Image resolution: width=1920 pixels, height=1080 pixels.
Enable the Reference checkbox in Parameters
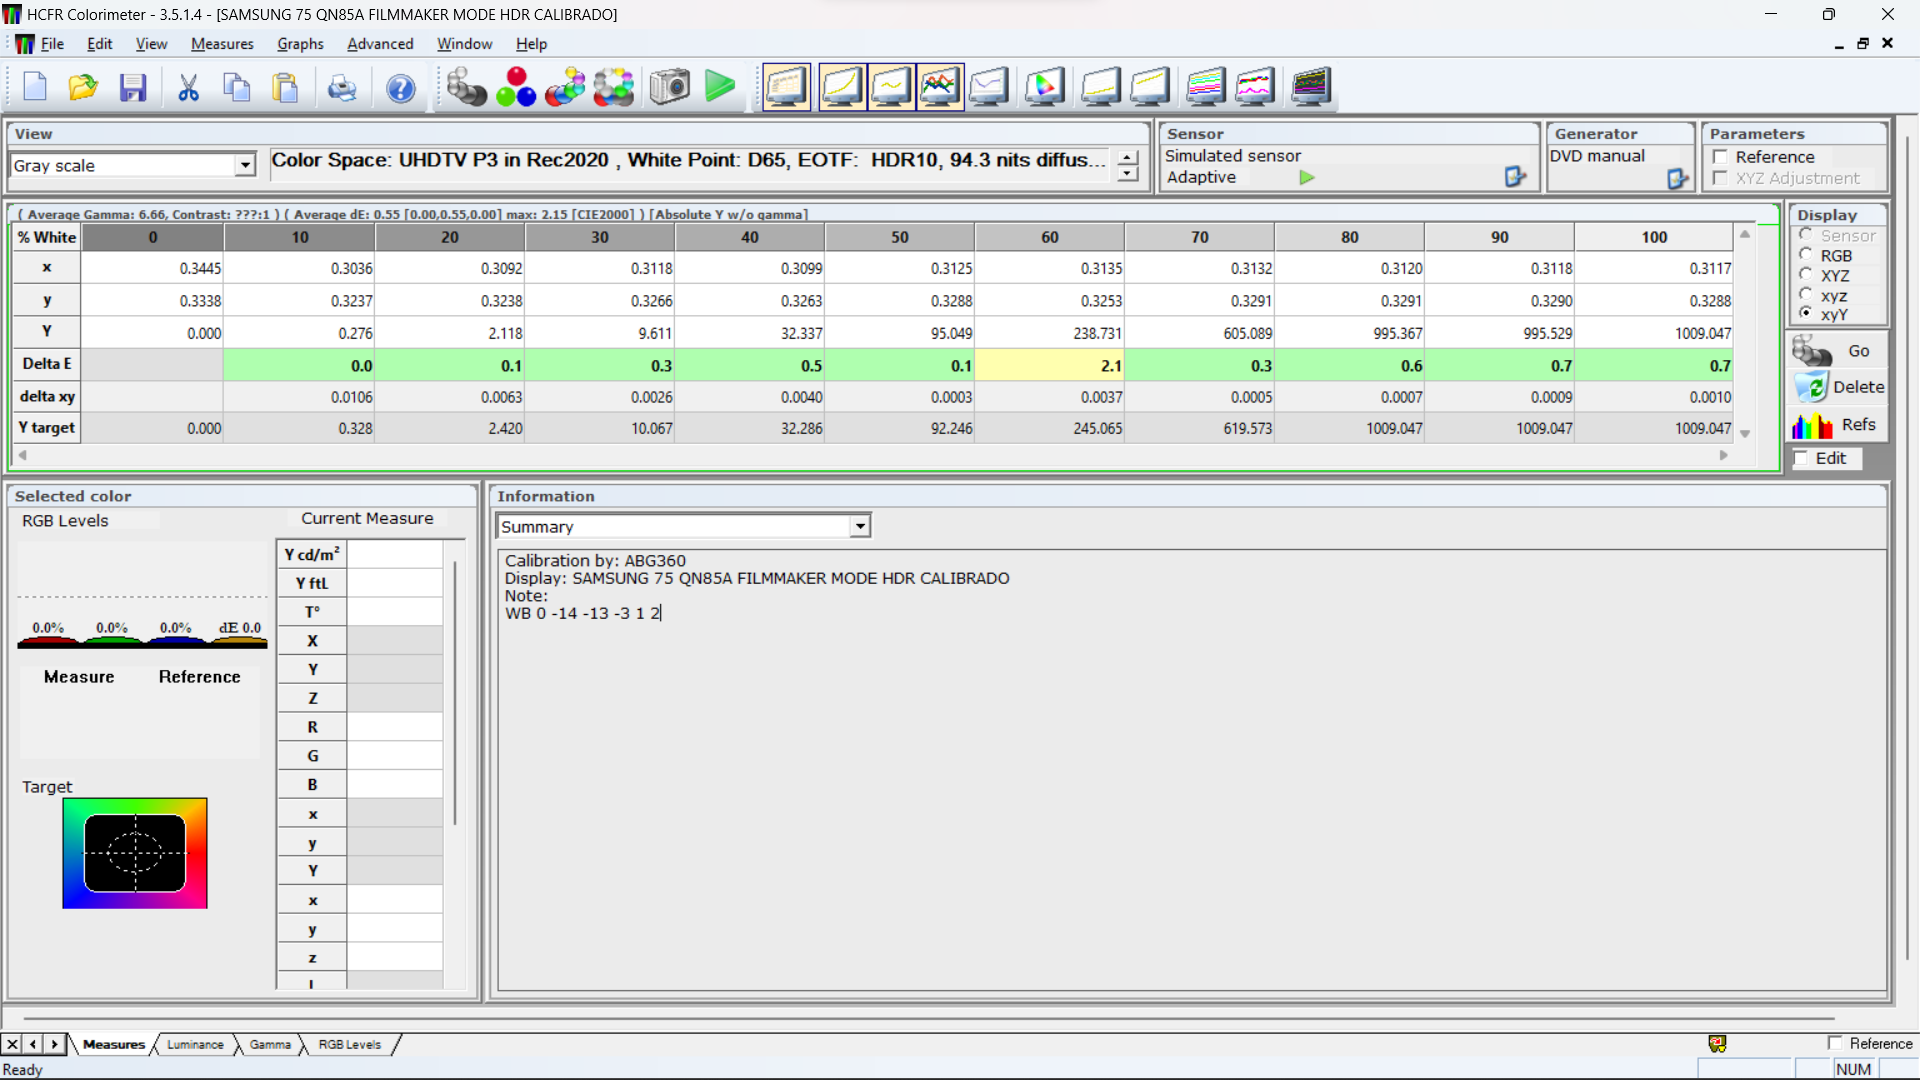tap(1721, 157)
